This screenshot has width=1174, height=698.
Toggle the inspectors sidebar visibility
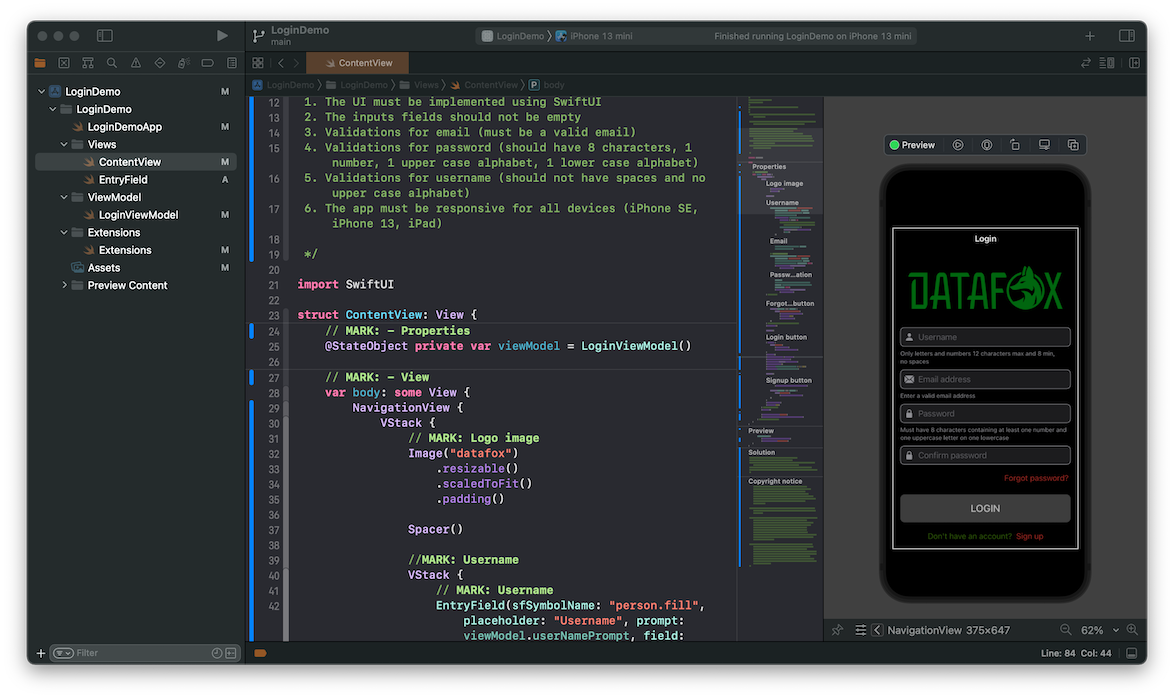pyautogui.click(x=1126, y=35)
